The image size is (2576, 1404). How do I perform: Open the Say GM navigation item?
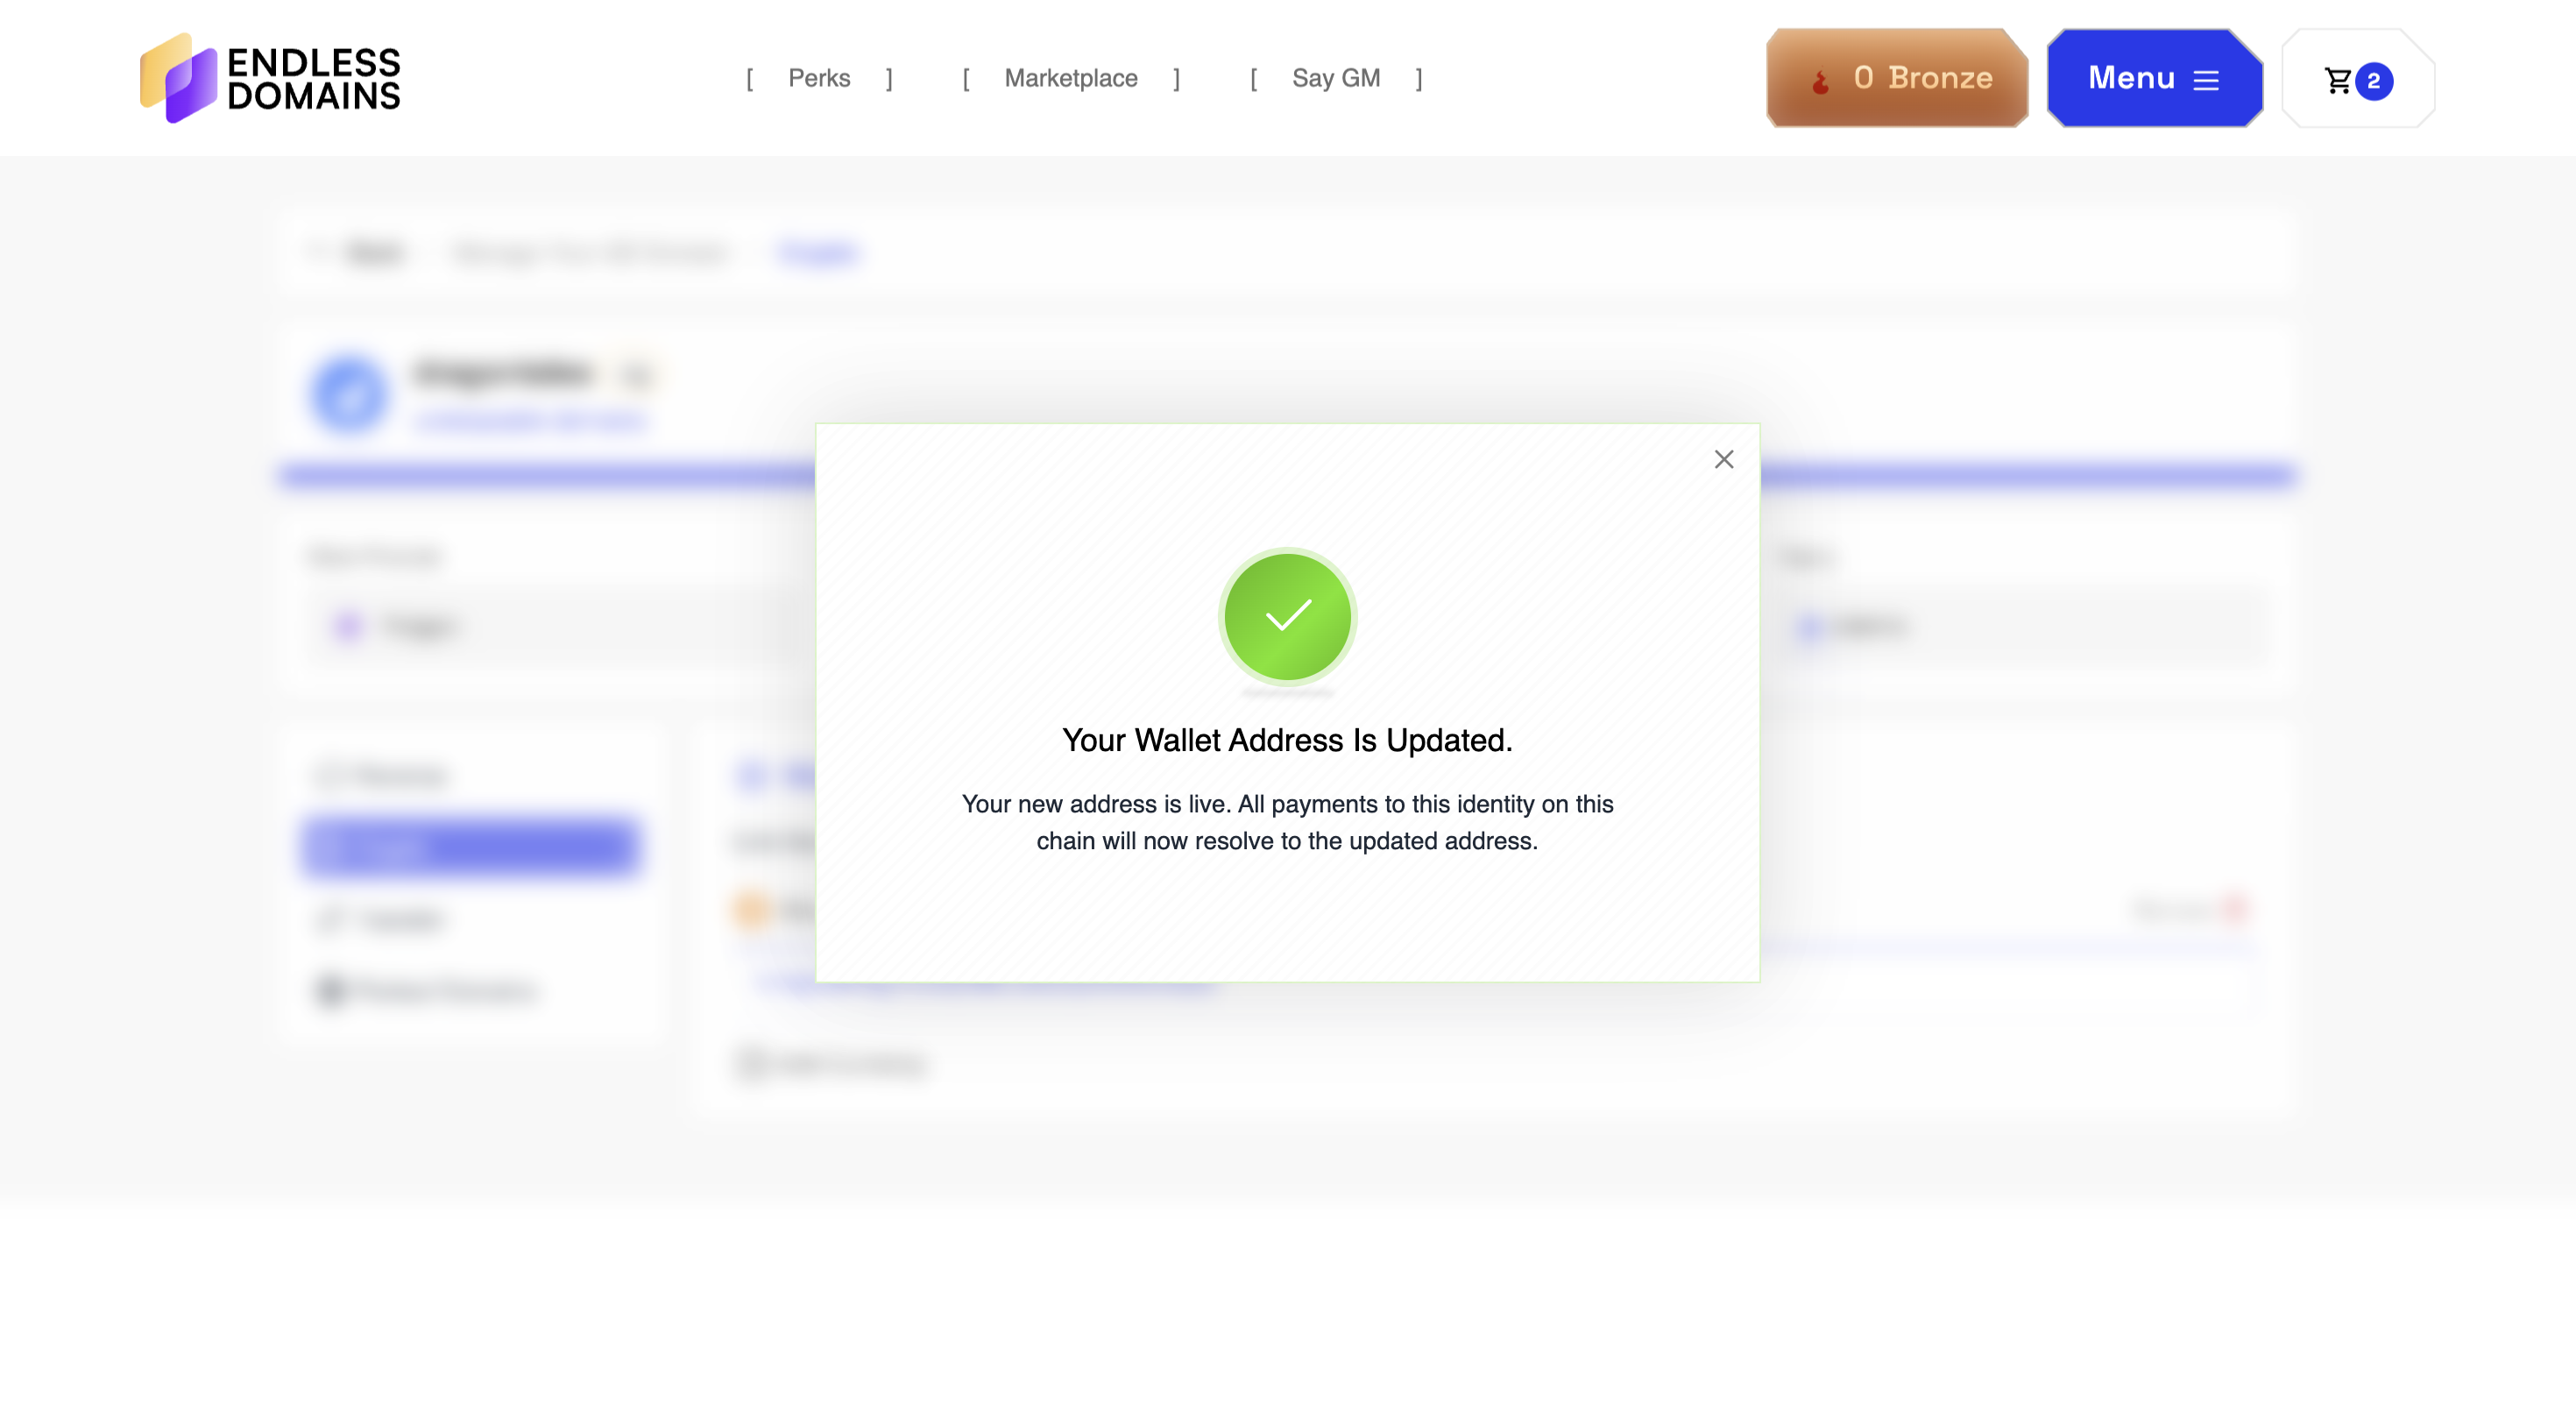tap(1335, 78)
